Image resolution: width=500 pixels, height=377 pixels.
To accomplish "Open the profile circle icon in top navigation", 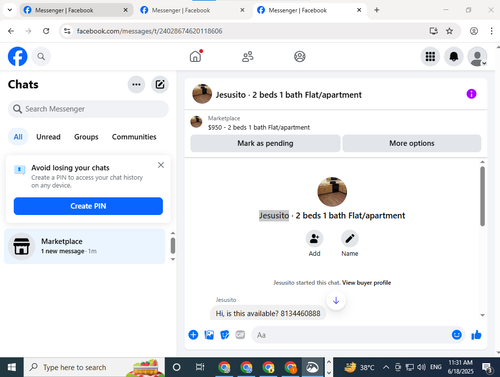I will point(300,57).
